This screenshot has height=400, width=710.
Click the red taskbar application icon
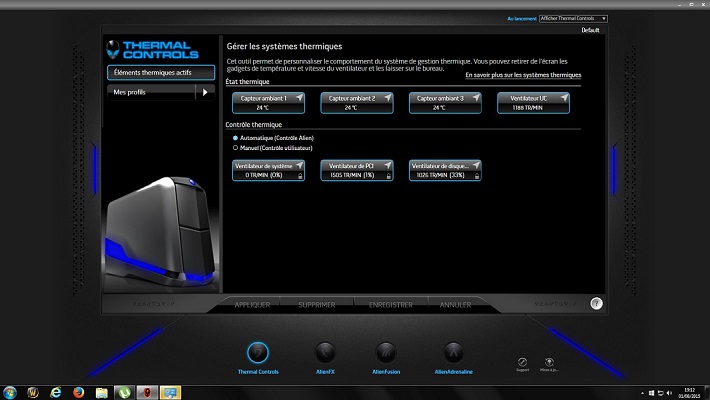[147, 392]
